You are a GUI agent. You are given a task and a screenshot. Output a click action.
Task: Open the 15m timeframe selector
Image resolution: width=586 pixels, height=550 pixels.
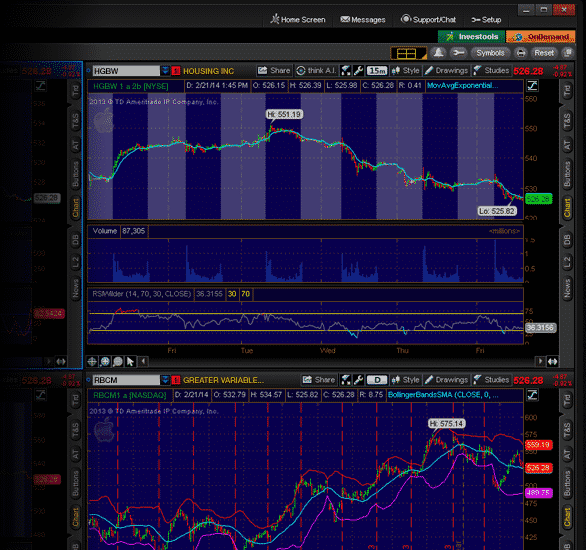(x=377, y=71)
